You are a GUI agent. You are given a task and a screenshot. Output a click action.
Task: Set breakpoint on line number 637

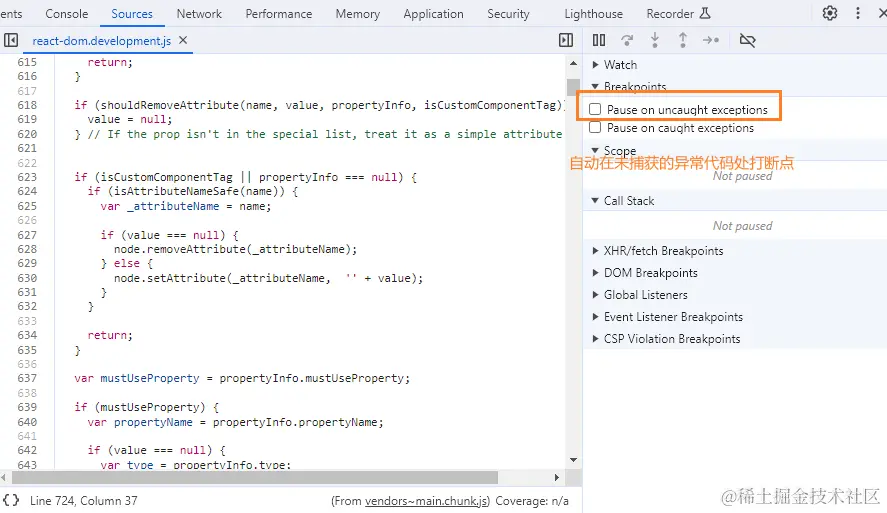point(27,378)
